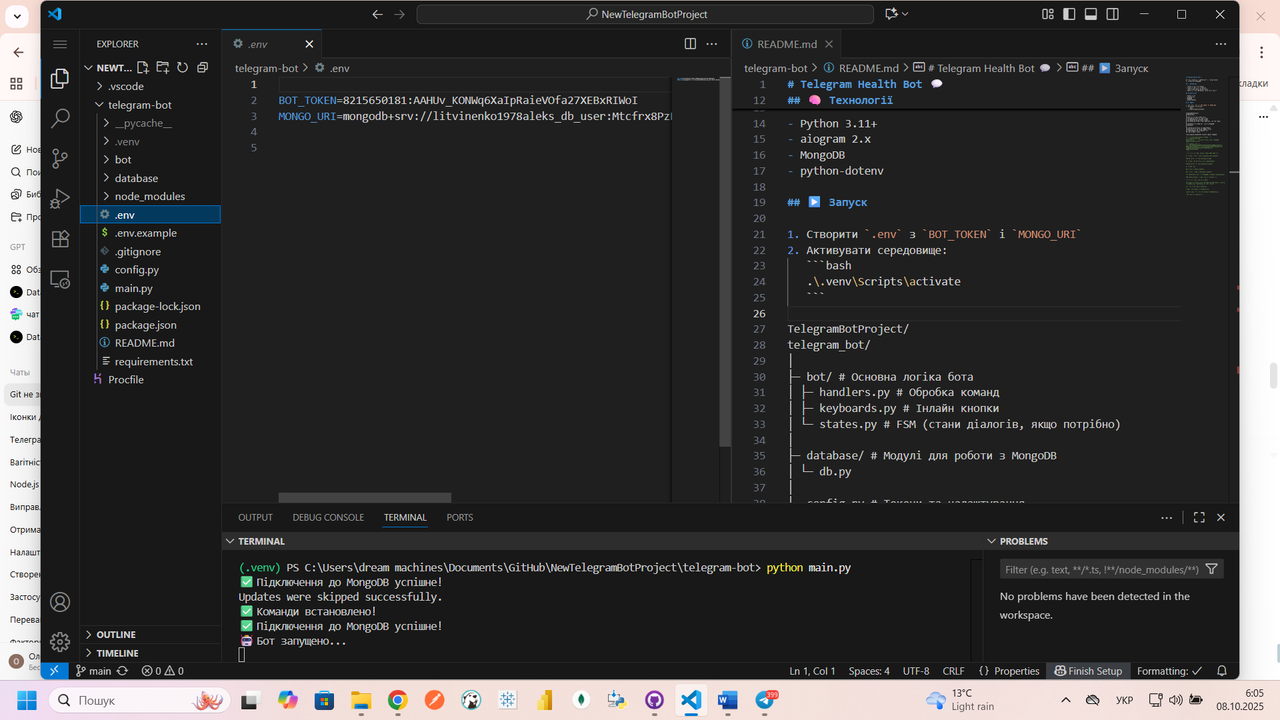This screenshot has height=720, width=1280.
Task: Collapse the telegram-bot folder
Action: (x=150, y=104)
